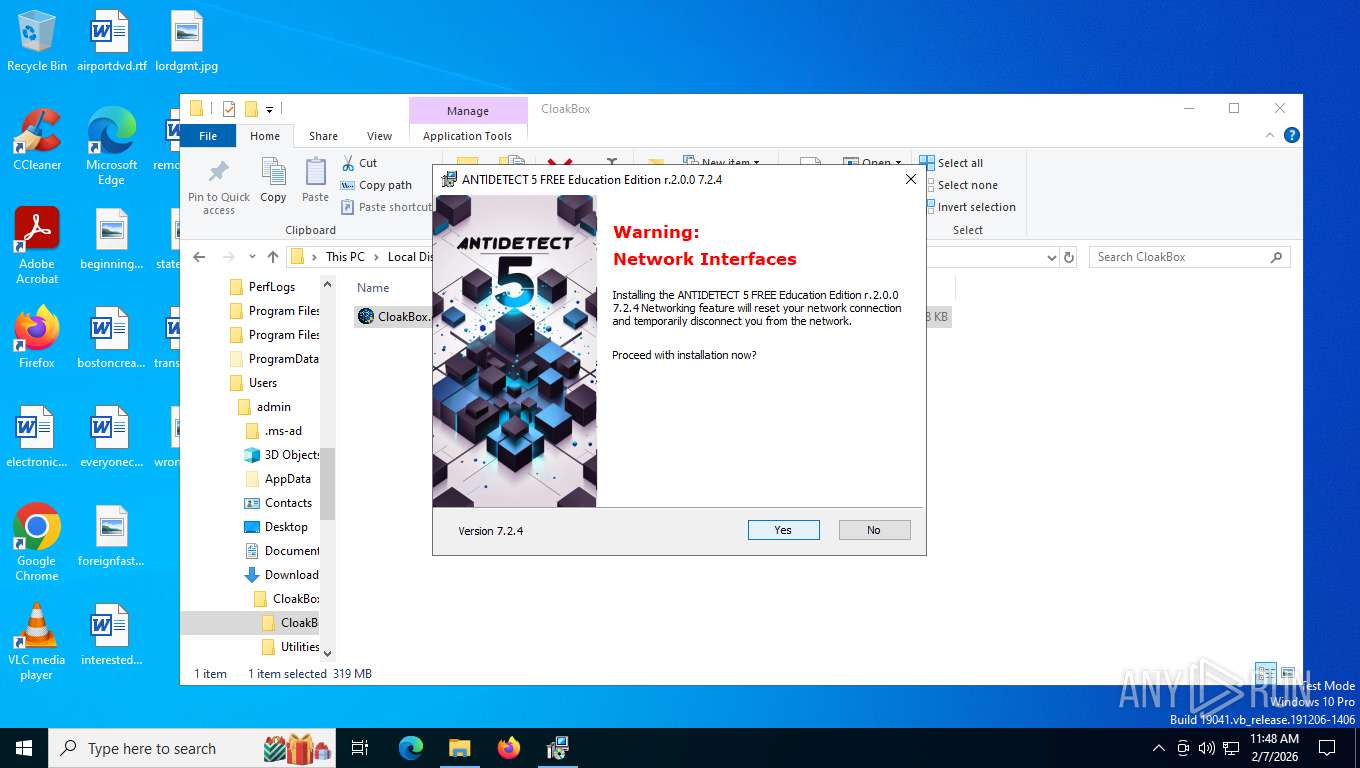Click Paste shortcut in Clipboard group

[386, 207]
